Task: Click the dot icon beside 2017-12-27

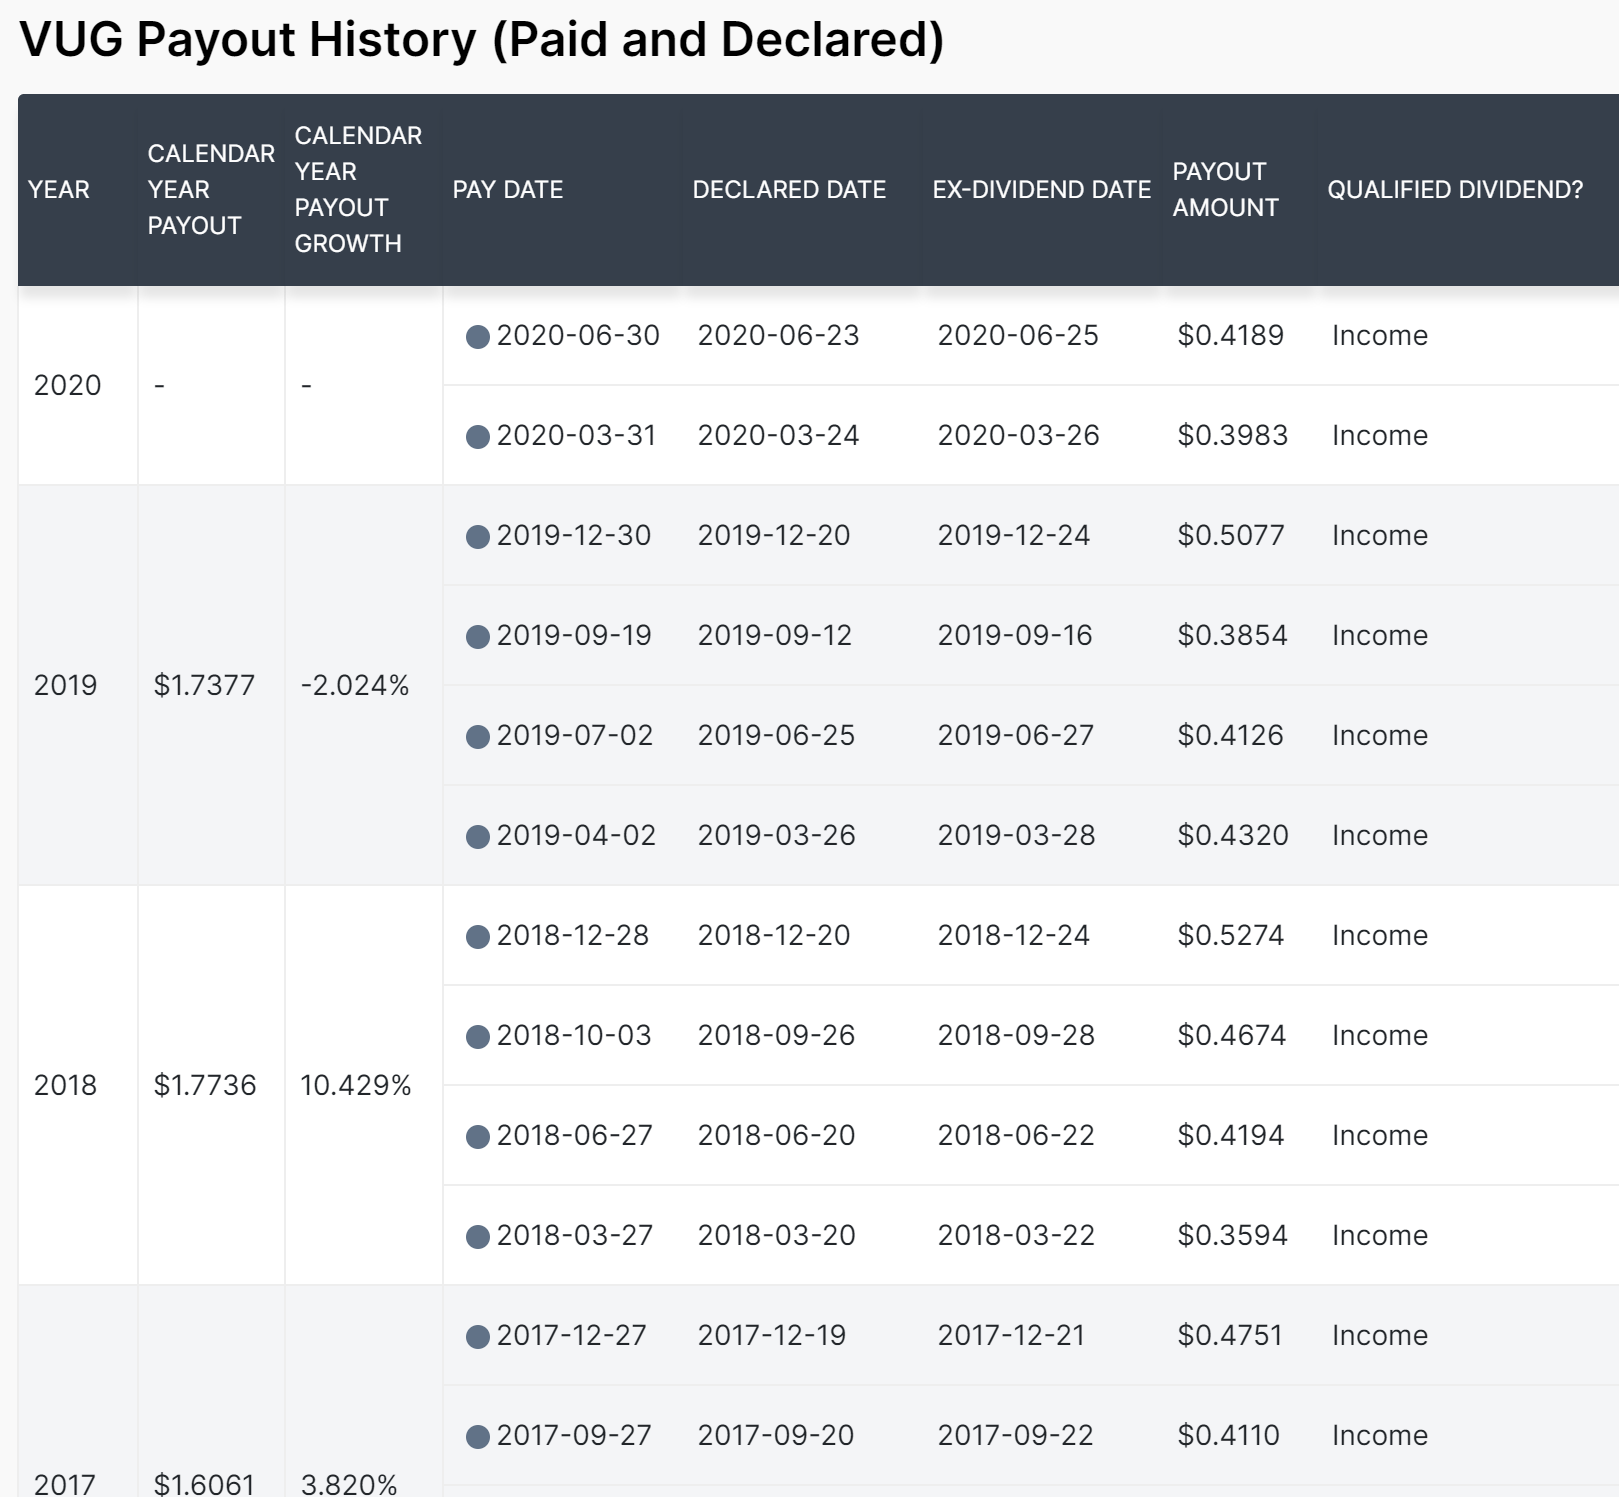Action: [478, 1337]
